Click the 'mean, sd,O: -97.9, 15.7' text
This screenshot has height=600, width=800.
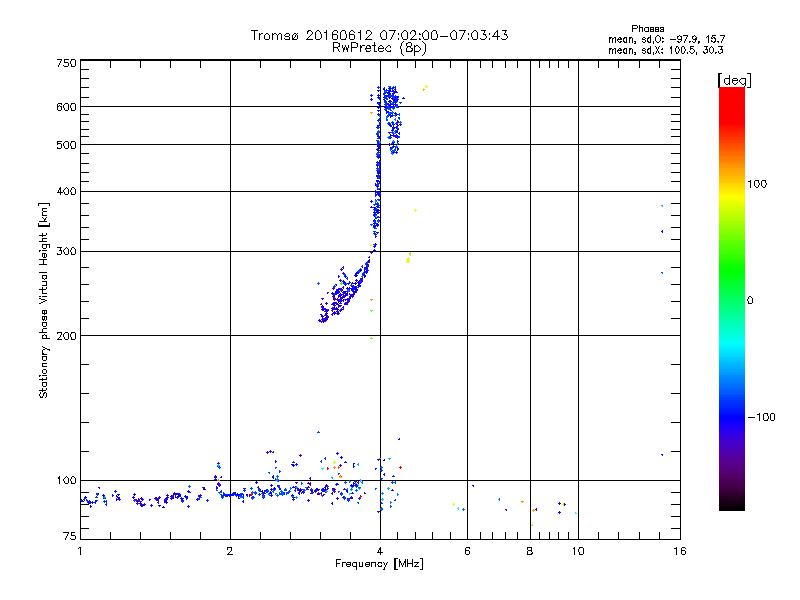666,39
